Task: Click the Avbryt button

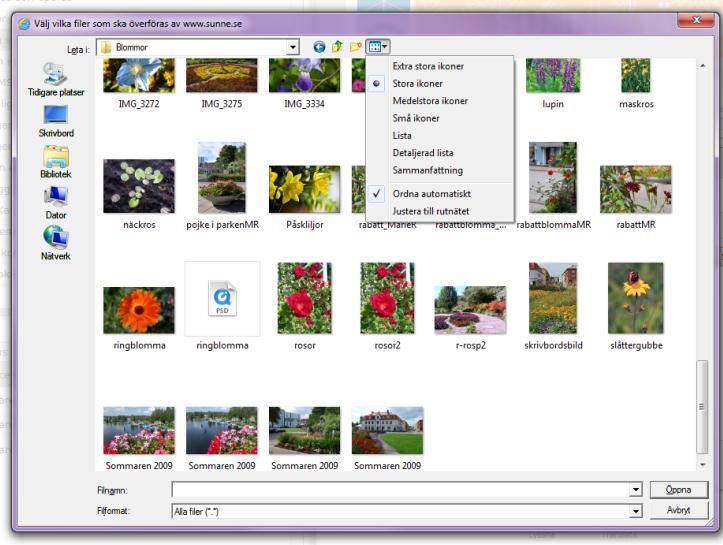Action: 678,510
